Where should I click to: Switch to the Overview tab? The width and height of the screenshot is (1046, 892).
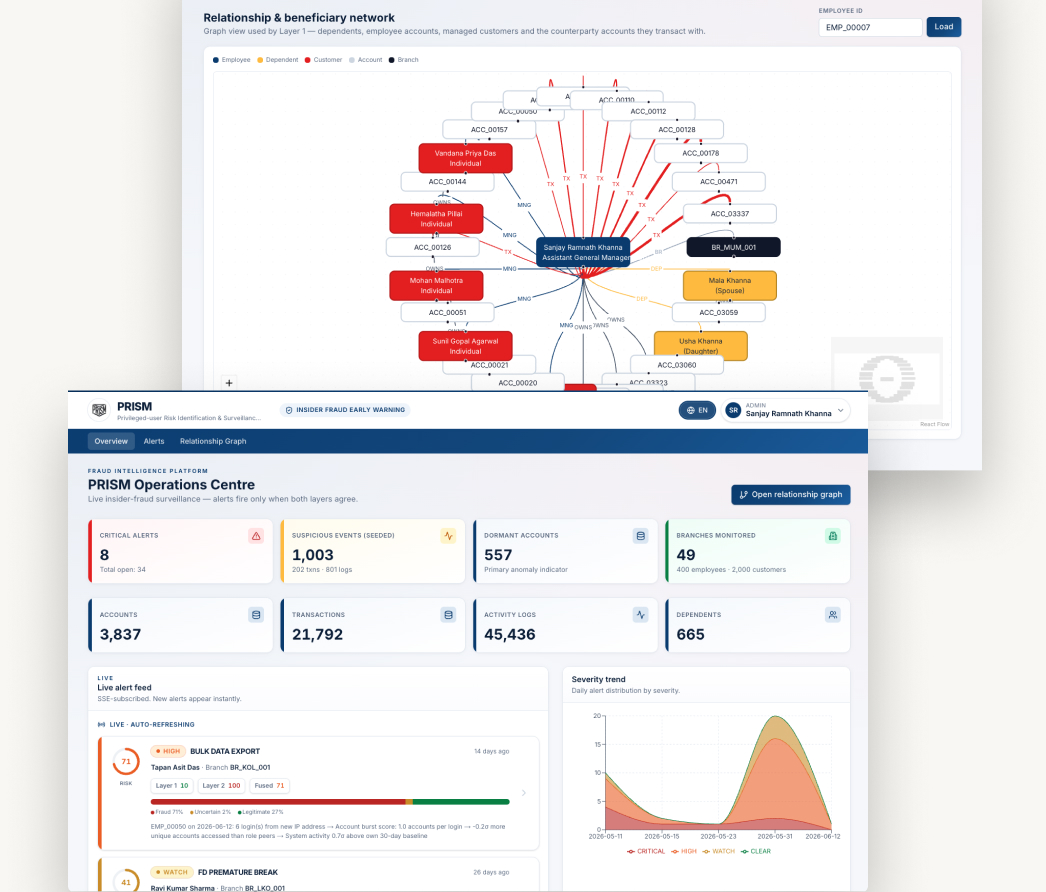tap(111, 441)
